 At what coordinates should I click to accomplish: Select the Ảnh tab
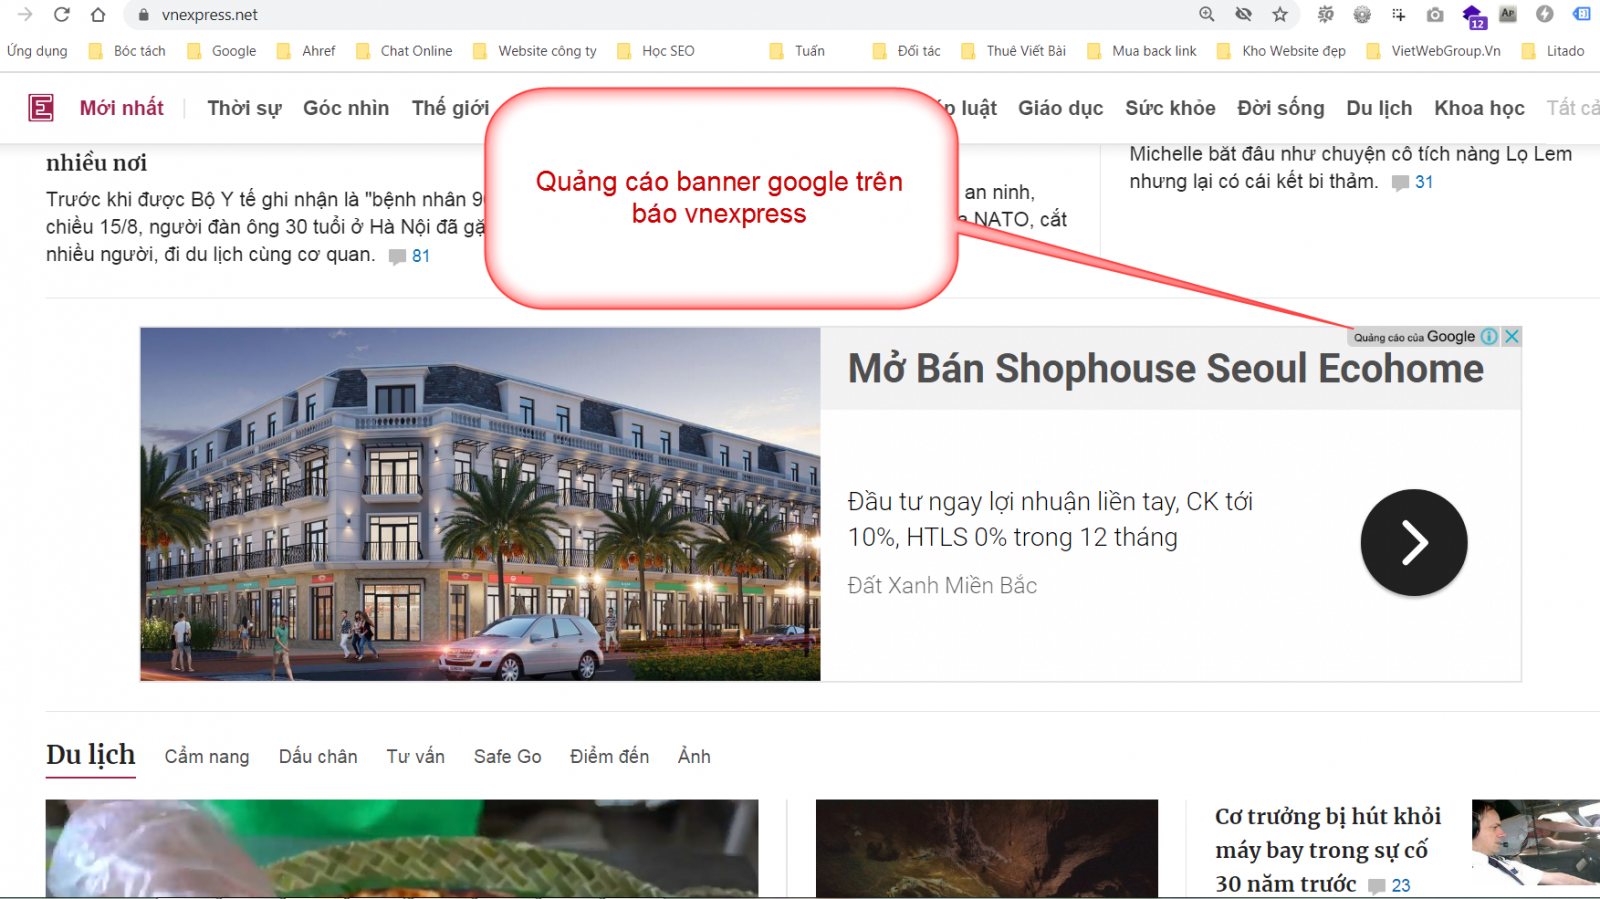coord(694,757)
